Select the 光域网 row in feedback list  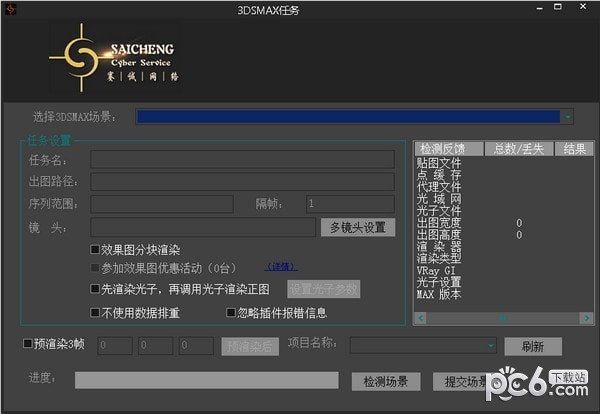coord(504,199)
